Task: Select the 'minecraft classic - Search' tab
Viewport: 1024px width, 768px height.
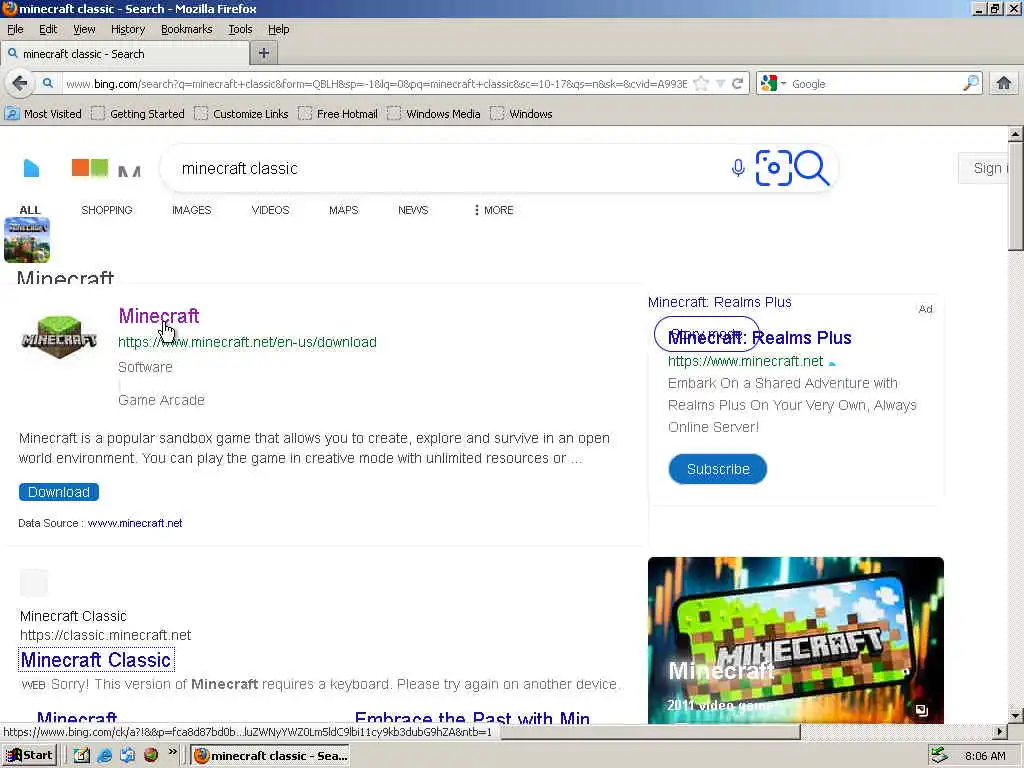Action: point(125,54)
